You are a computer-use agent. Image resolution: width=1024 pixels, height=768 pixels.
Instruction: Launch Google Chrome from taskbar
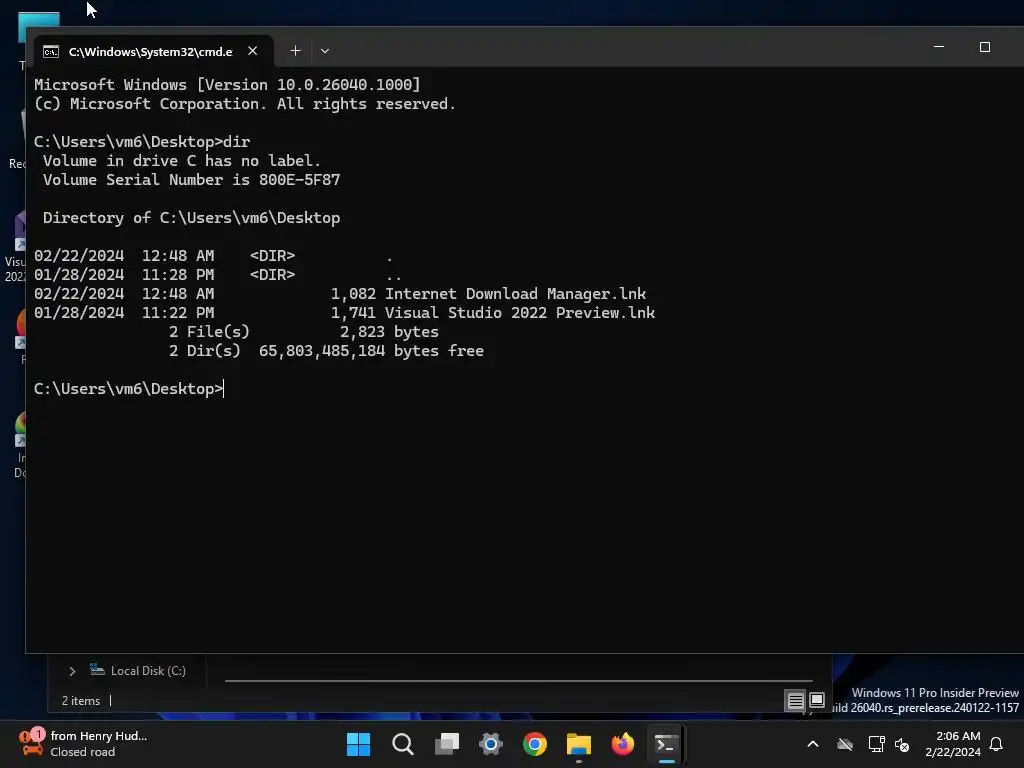coord(535,744)
